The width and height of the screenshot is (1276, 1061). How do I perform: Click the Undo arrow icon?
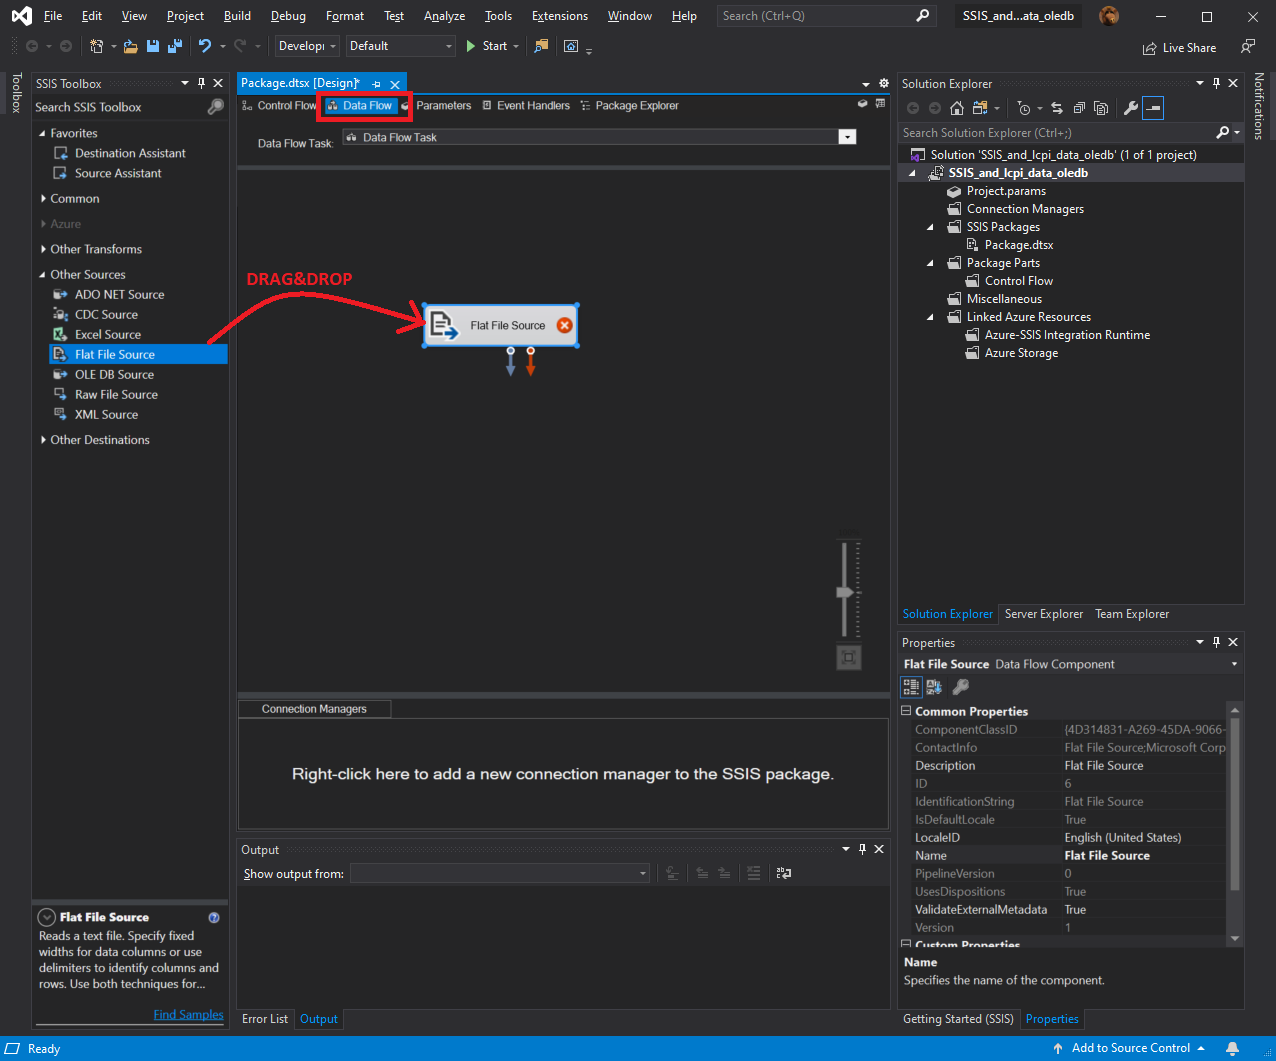coord(205,46)
